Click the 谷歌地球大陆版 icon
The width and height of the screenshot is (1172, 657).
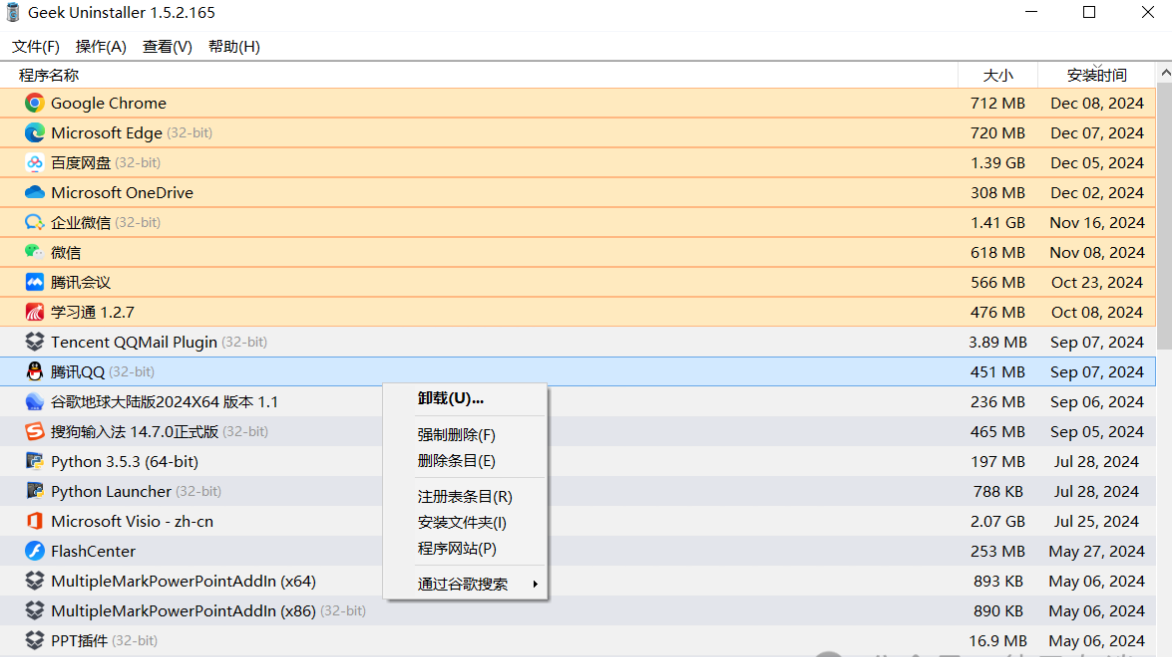[34, 401]
